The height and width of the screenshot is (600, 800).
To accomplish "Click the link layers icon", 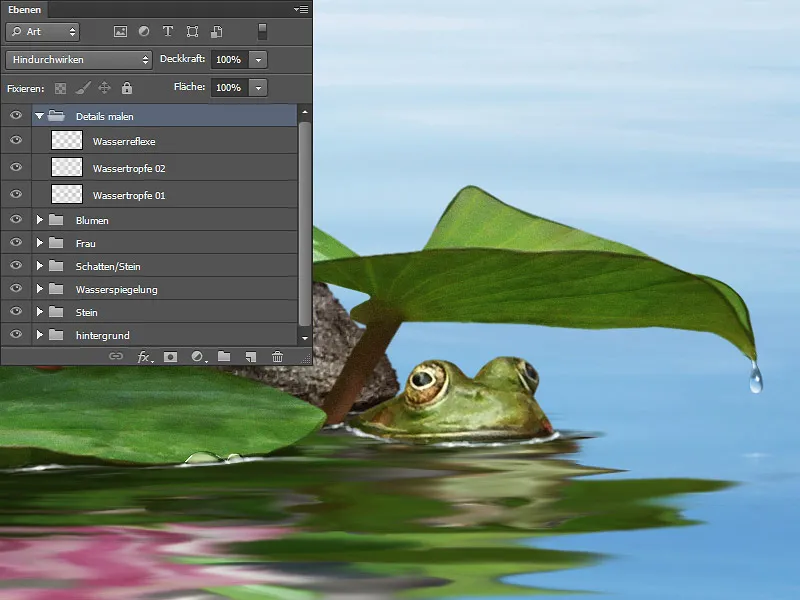I will [x=116, y=356].
